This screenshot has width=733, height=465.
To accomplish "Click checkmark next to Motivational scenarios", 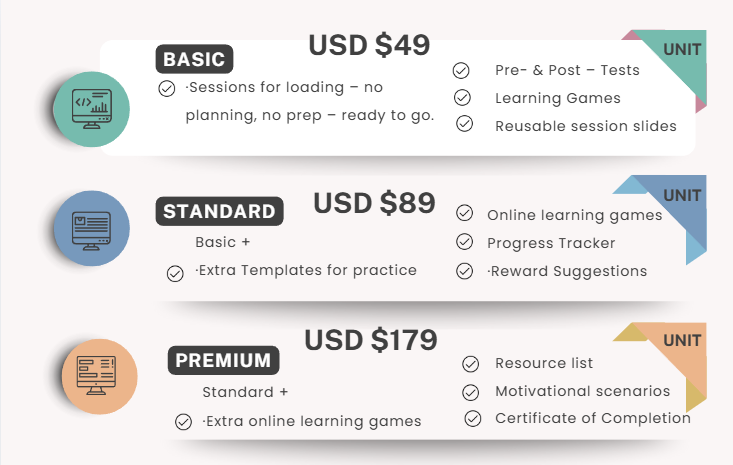I will point(472,392).
